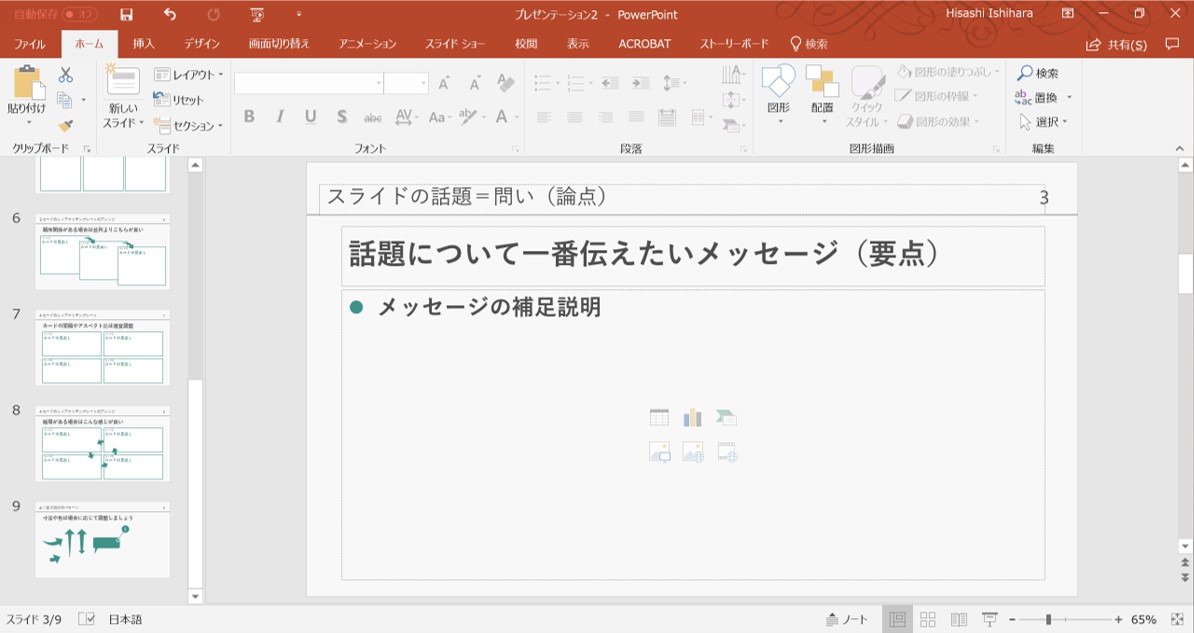Toggle Bold formatting button
Viewport: 1194px width, 633px height.
click(x=249, y=117)
